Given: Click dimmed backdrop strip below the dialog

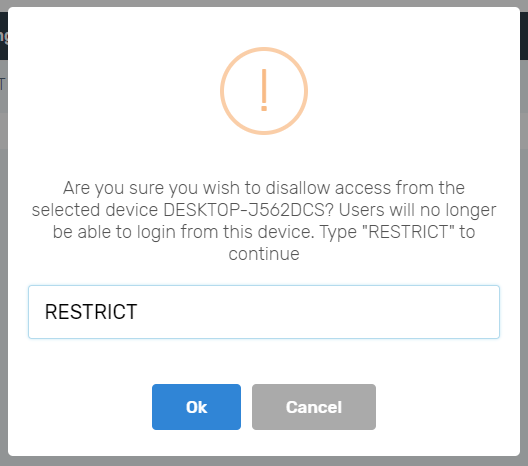Looking at the screenshot, I should point(264,461).
